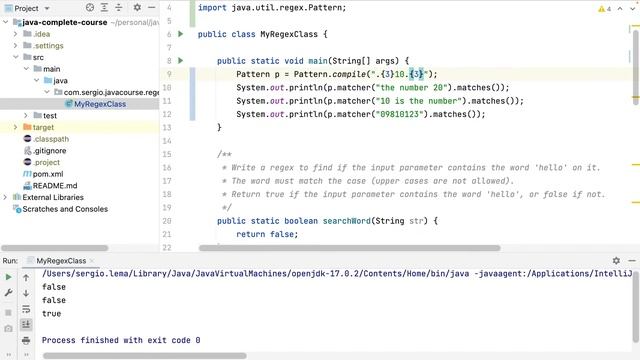Collapse the src folder

(16, 57)
